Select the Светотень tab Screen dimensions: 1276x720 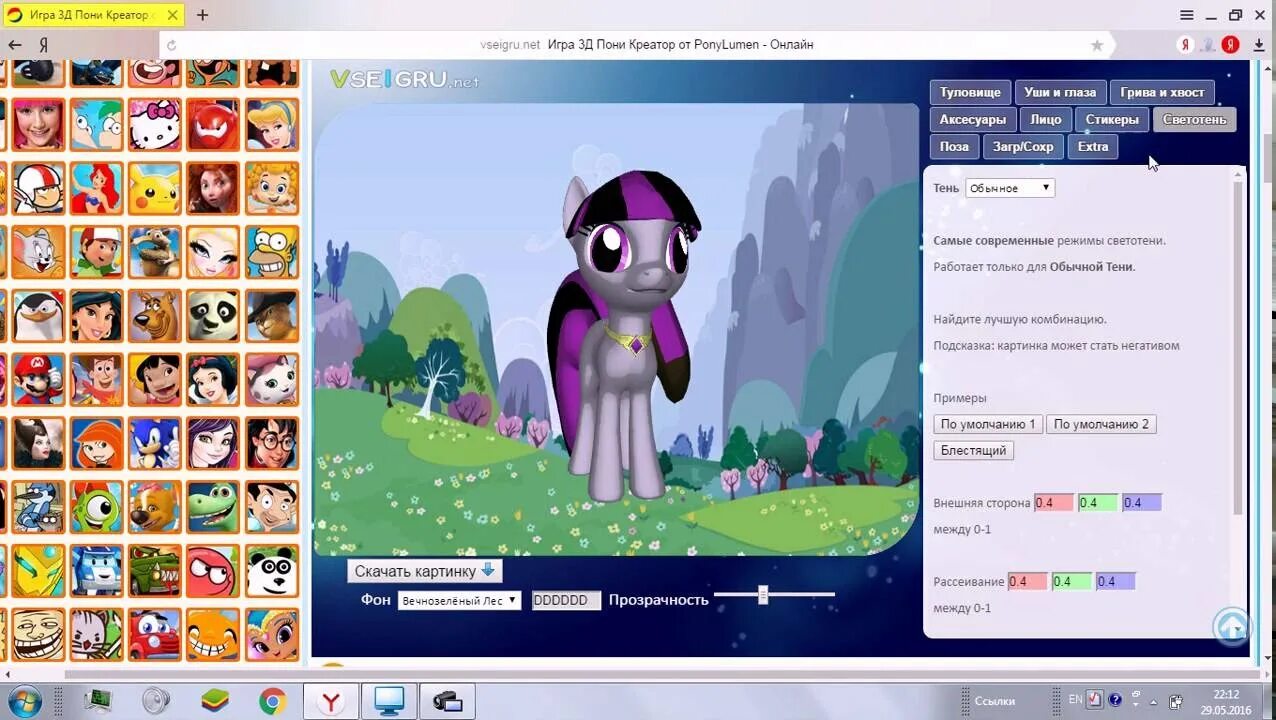1194,119
